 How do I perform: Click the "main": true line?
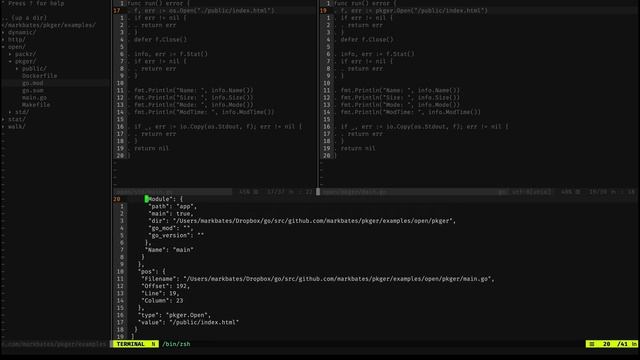pyautogui.click(x=170, y=213)
